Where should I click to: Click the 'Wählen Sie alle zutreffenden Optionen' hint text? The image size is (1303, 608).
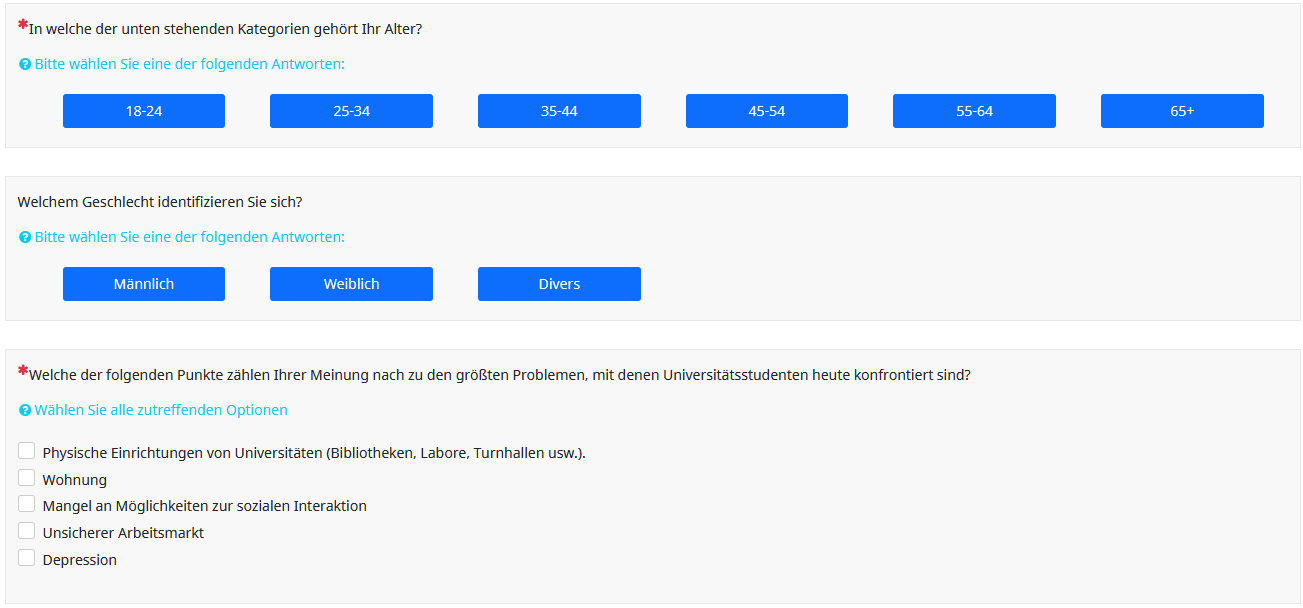[x=161, y=411]
